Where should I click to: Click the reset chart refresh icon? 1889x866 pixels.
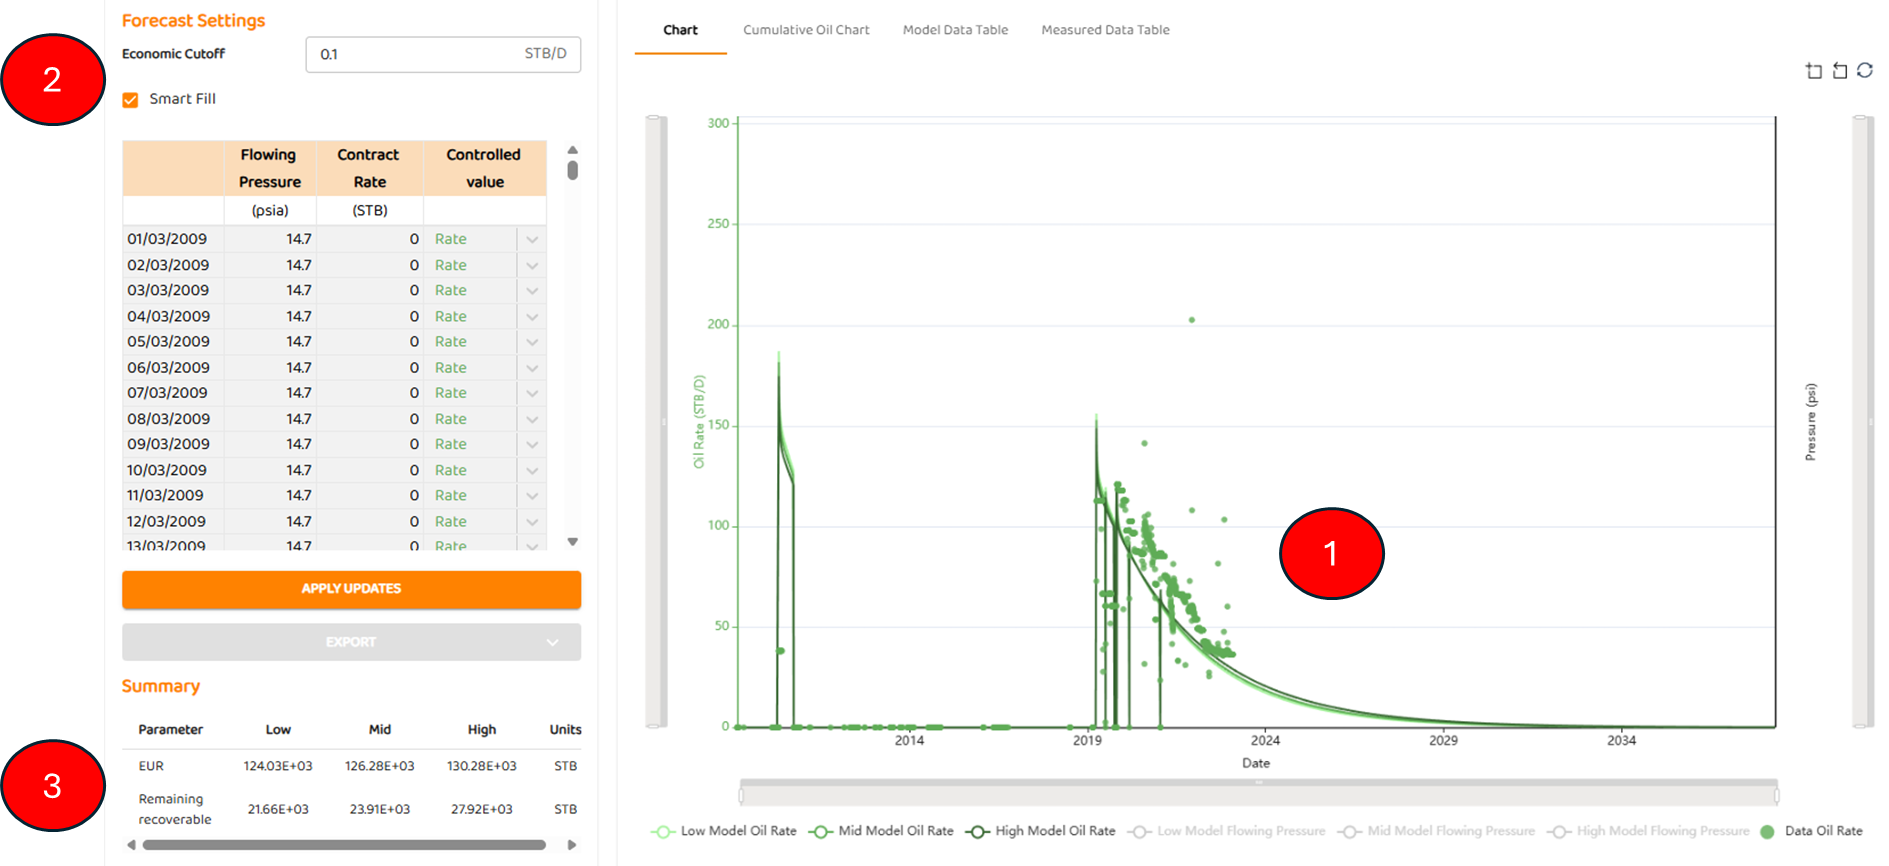click(x=1865, y=71)
